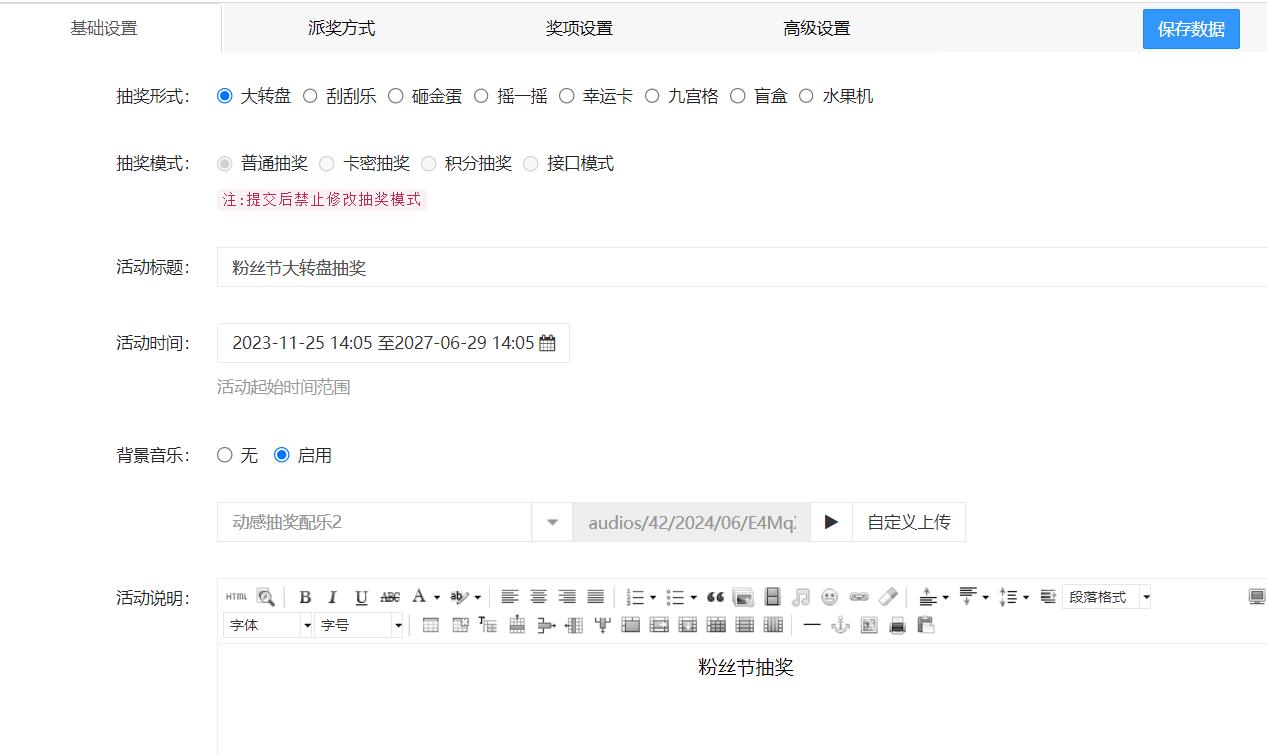The height and width of the screenshot is (755, 1267).
Task: Select 九宫格 lottery form
Action: [652, 96]
